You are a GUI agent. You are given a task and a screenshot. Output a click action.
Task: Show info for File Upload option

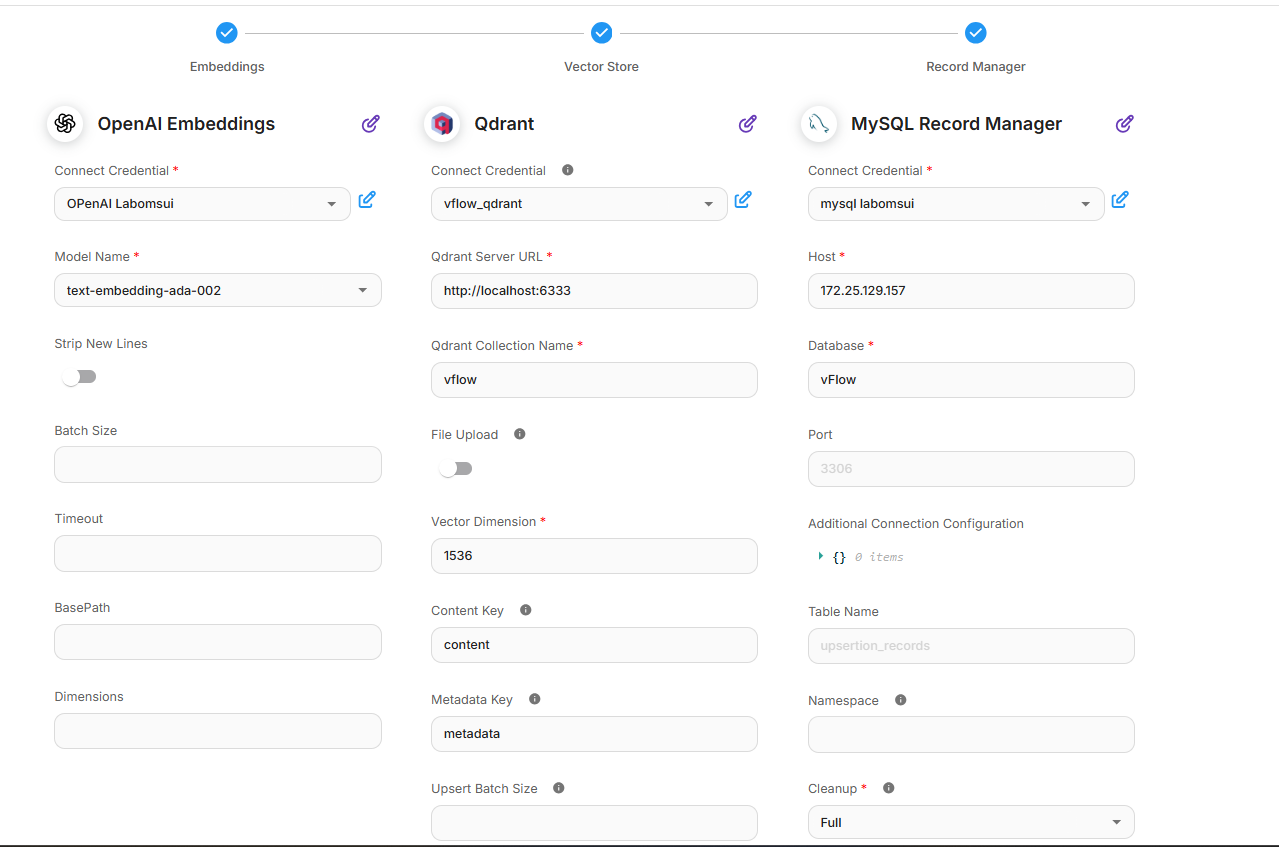point(519,434)
